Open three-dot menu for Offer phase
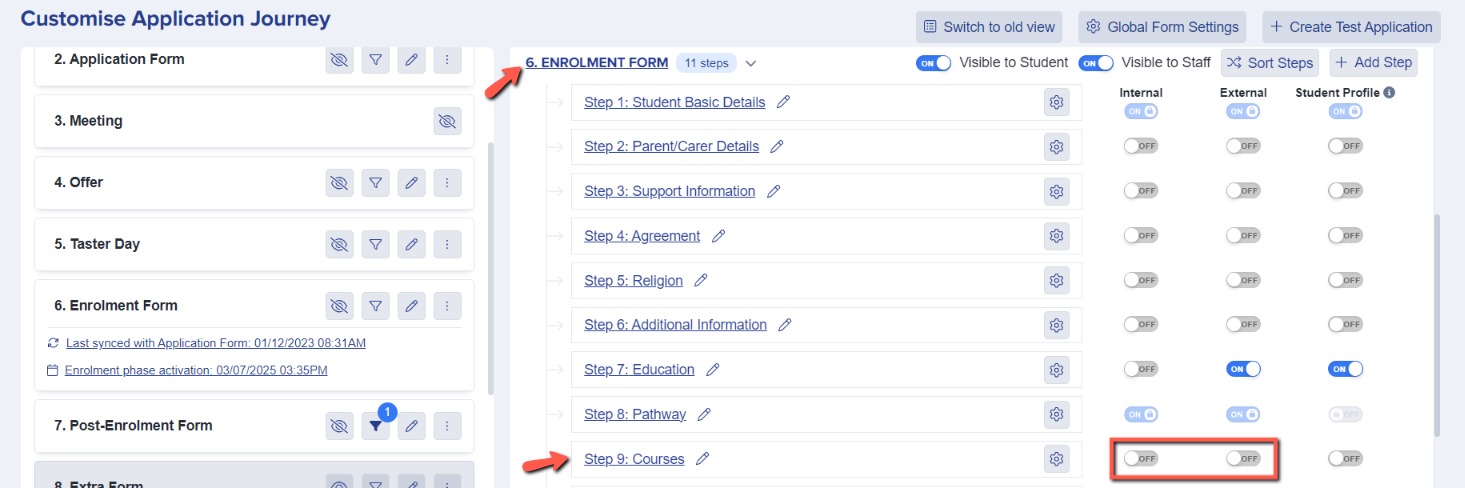This screenshot has width=1465, height=488. [x=447, y=183]
